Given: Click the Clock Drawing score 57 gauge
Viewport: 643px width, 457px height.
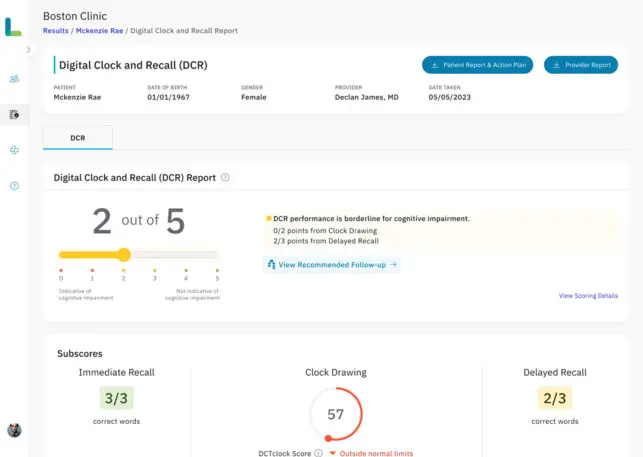Looking at the screenshot, I should pyautogui.click(x=336, y=413).
